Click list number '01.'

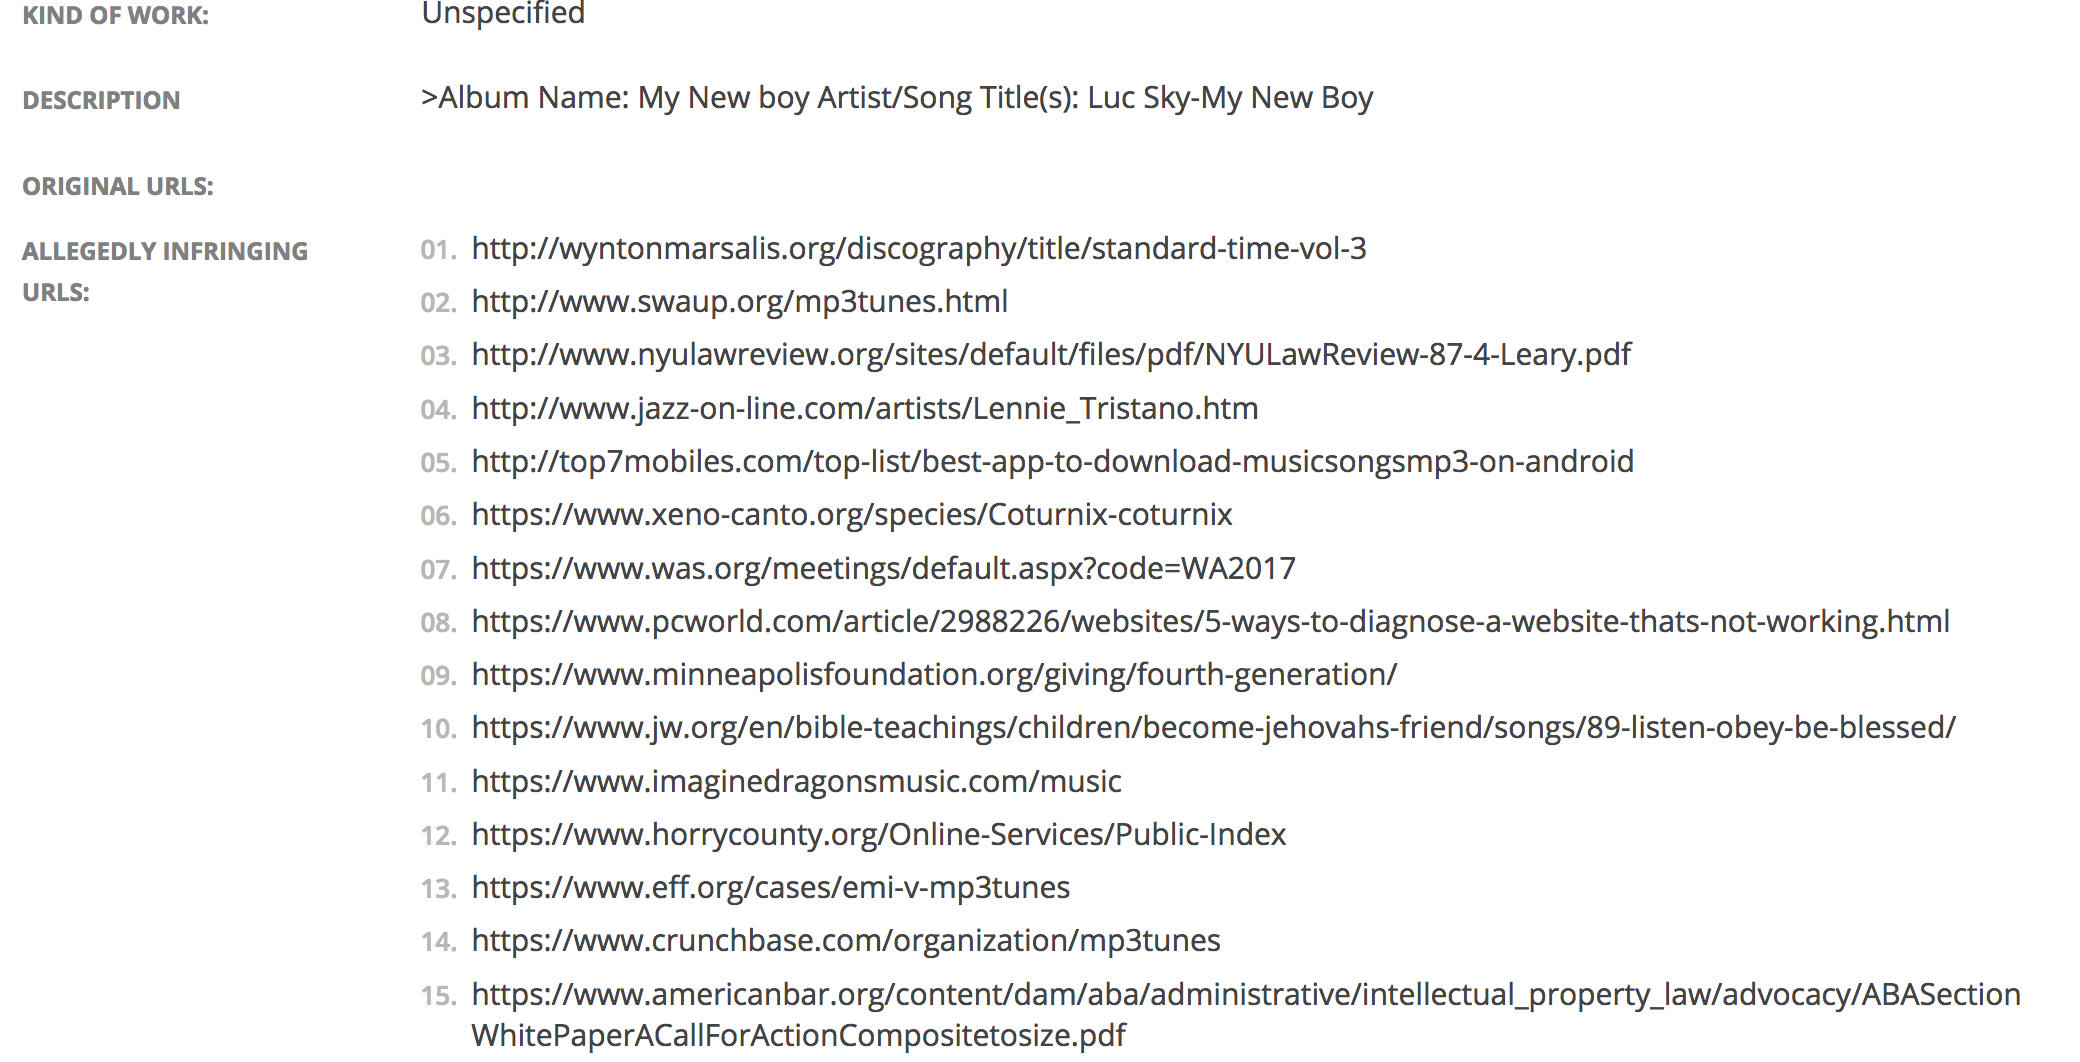(x=438, y=249)
